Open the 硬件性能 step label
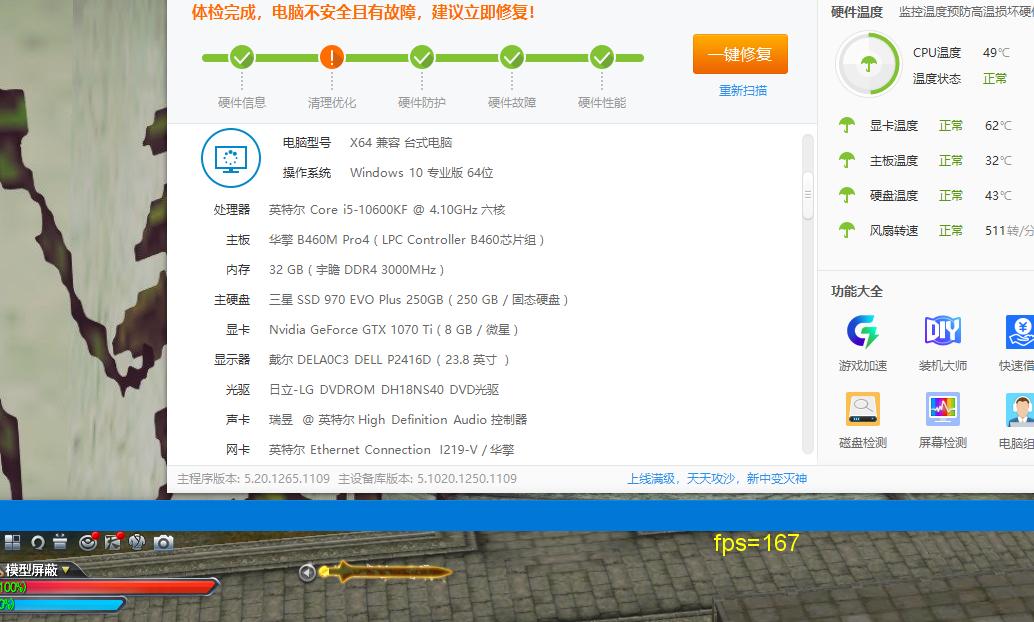Viewport: 1034px width, 622px height. pyautogui.click(x=602, y=102)
